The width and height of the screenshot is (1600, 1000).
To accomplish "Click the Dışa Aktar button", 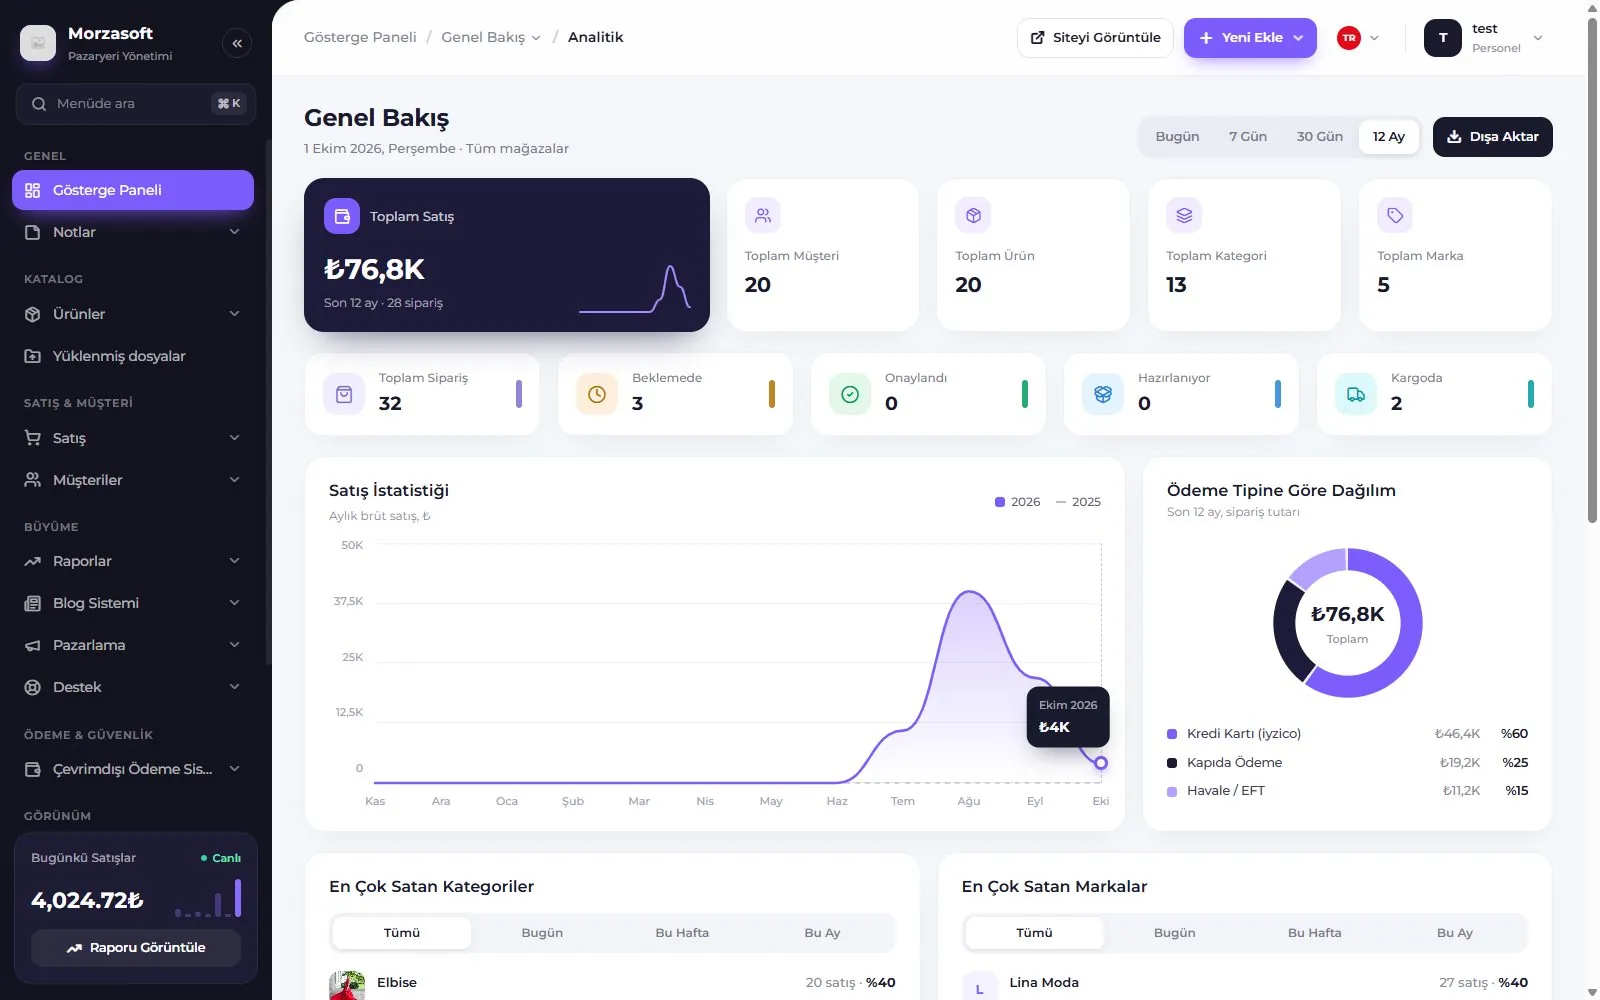I will click(1493, 137).
